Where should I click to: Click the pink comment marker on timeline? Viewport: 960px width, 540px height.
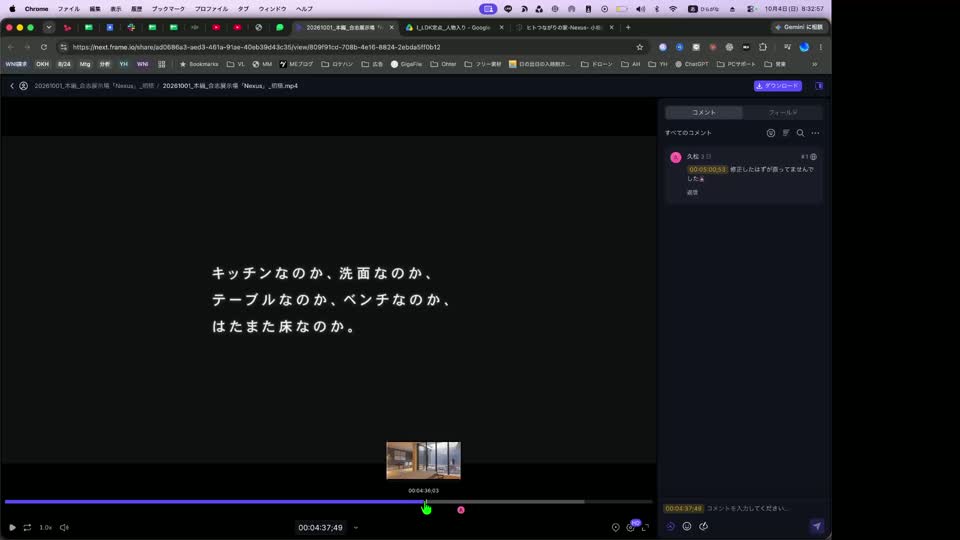pyautogui.click(x=461, y=510)
